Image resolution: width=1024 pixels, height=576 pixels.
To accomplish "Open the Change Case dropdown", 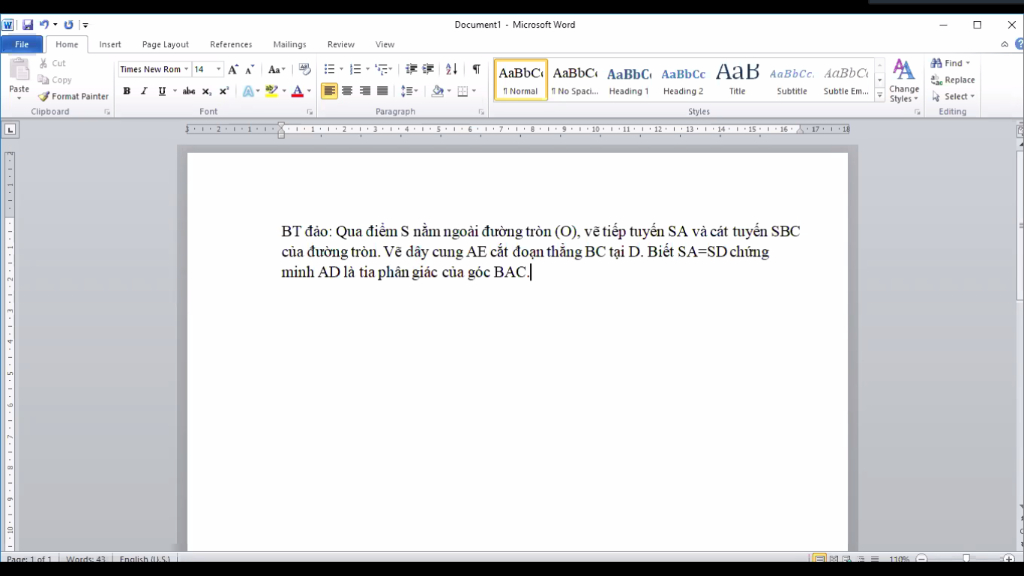I will (x=277, y=69).
